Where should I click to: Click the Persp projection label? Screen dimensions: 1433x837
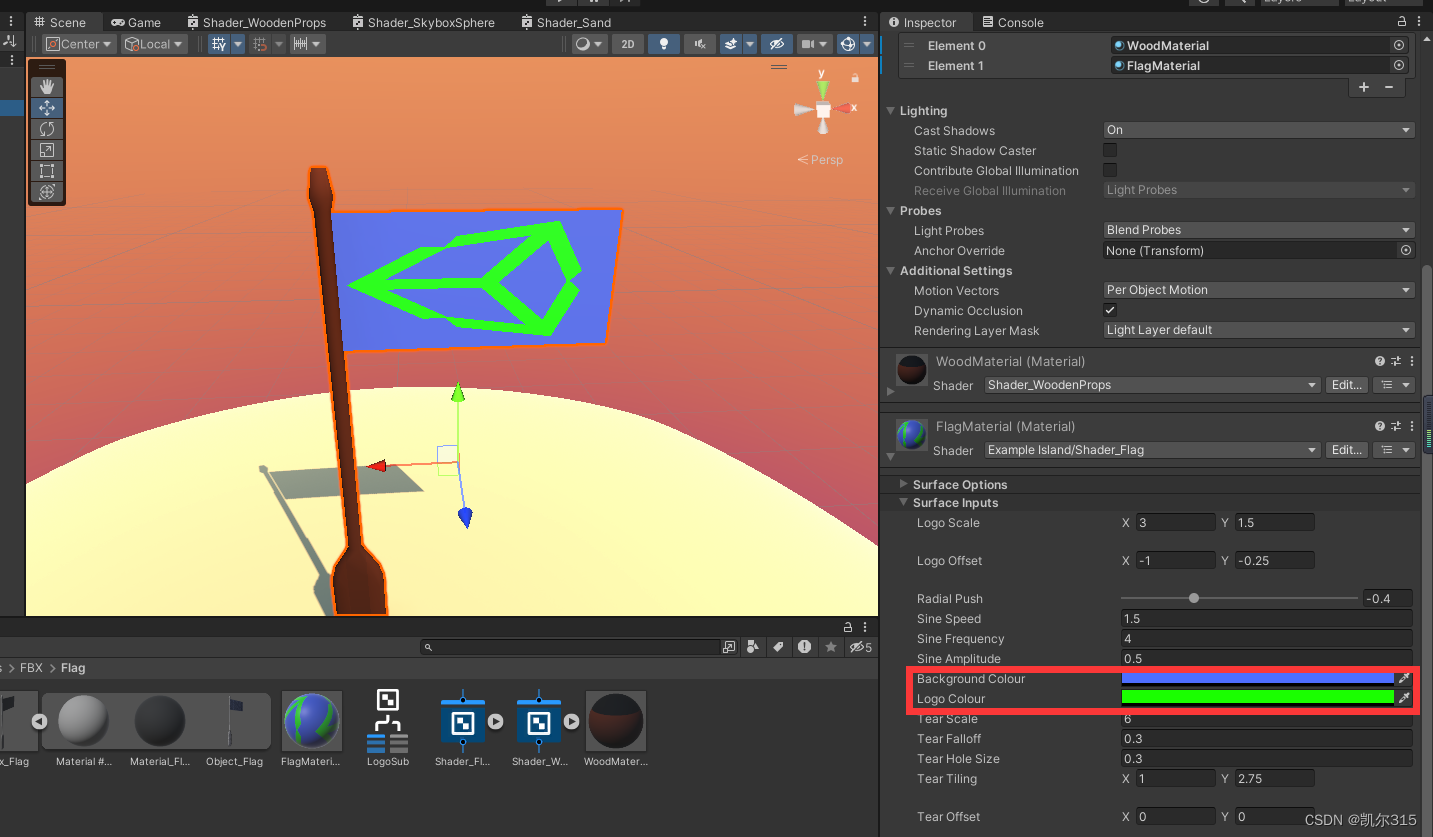pyautogui.click(x=820, y=160)
